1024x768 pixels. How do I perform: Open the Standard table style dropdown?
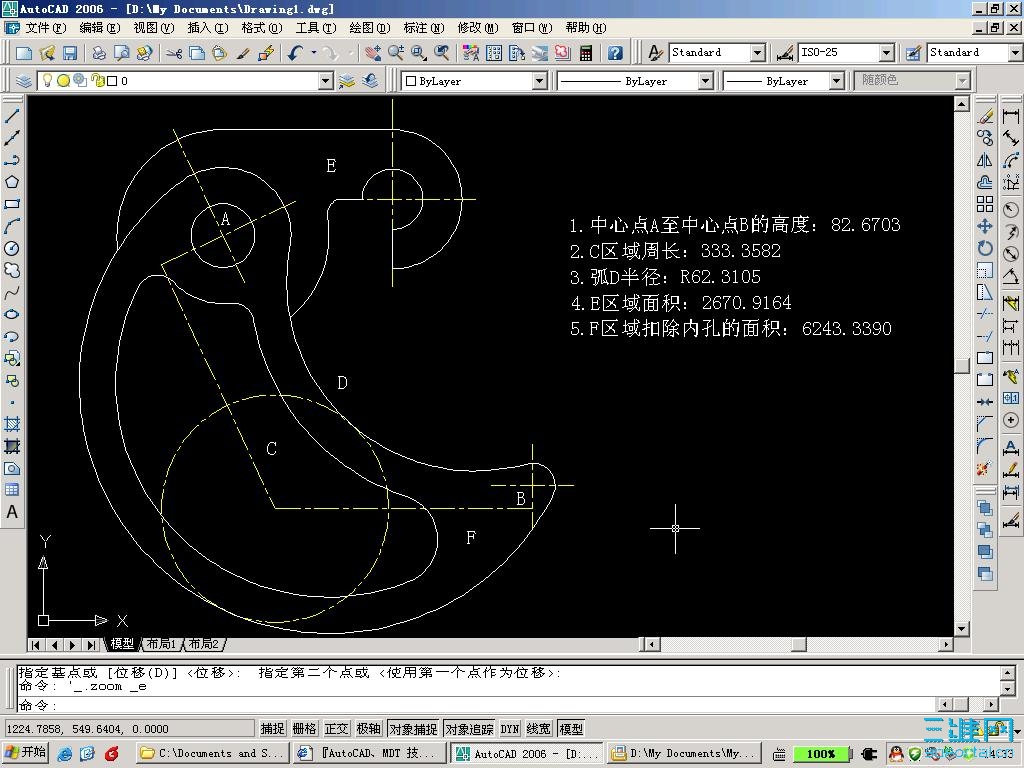(1016, 52)
